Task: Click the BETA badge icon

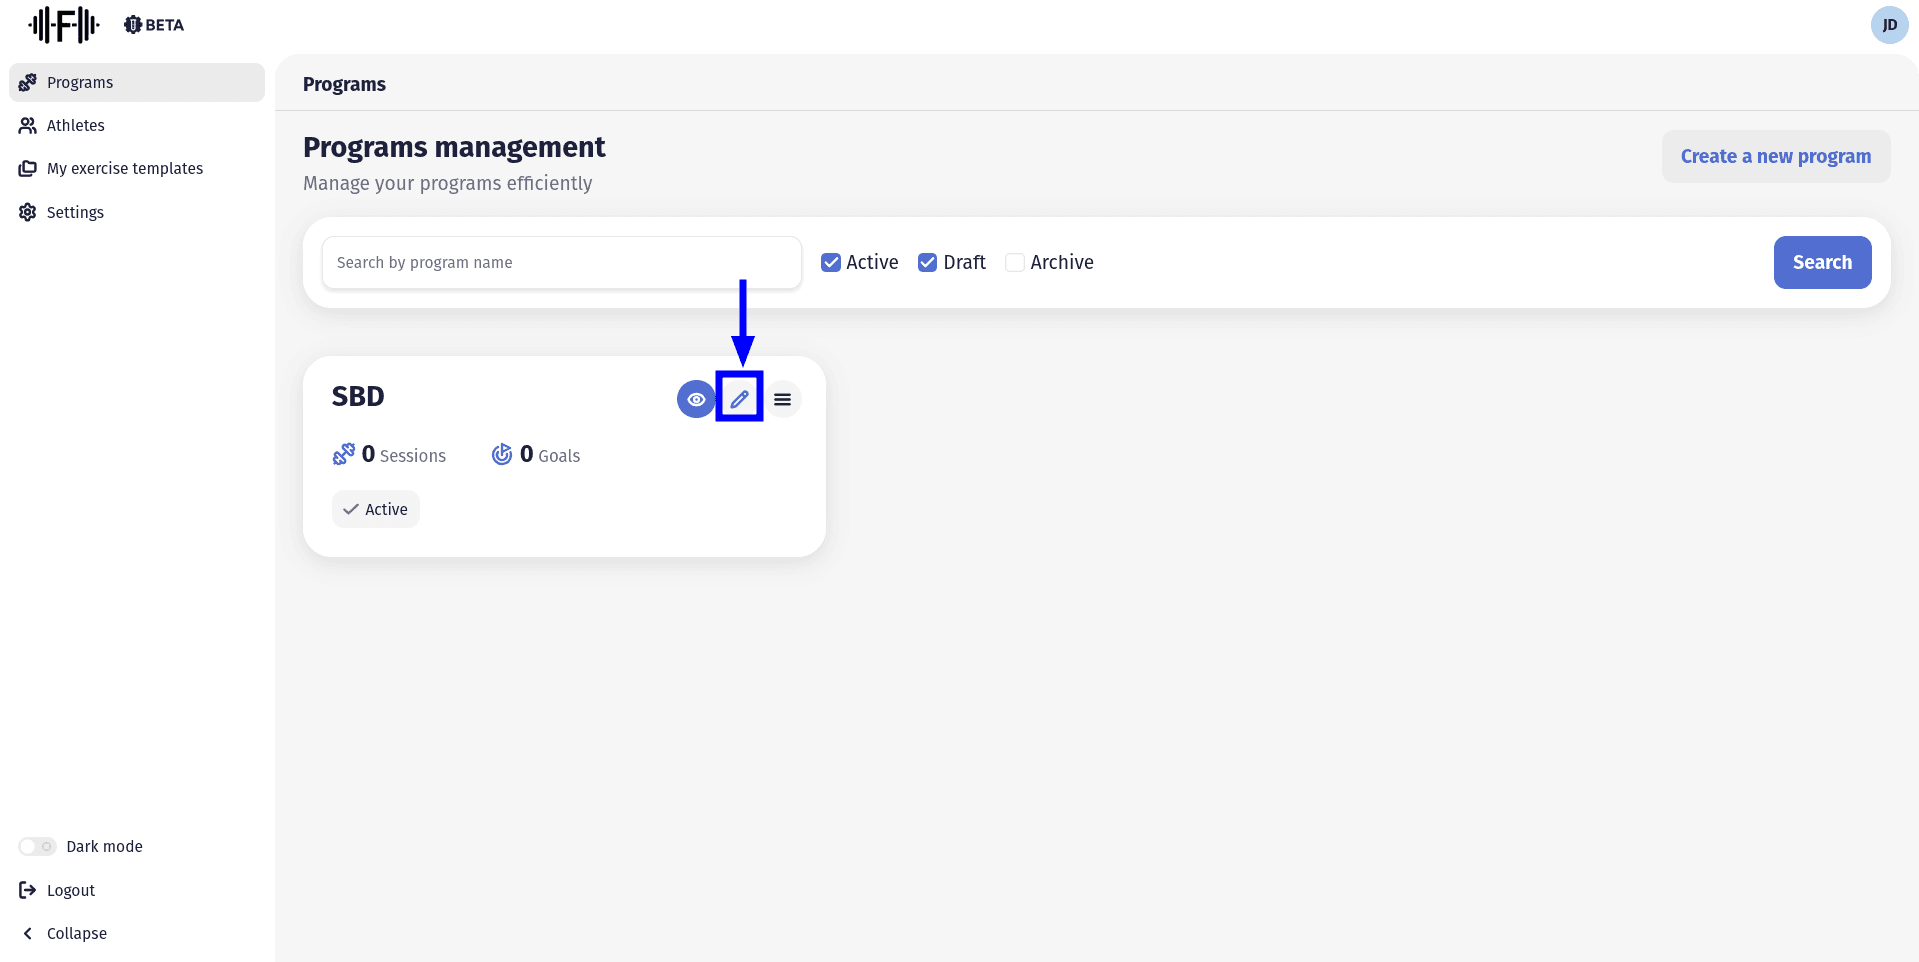Action: click(x=133, y=25)
